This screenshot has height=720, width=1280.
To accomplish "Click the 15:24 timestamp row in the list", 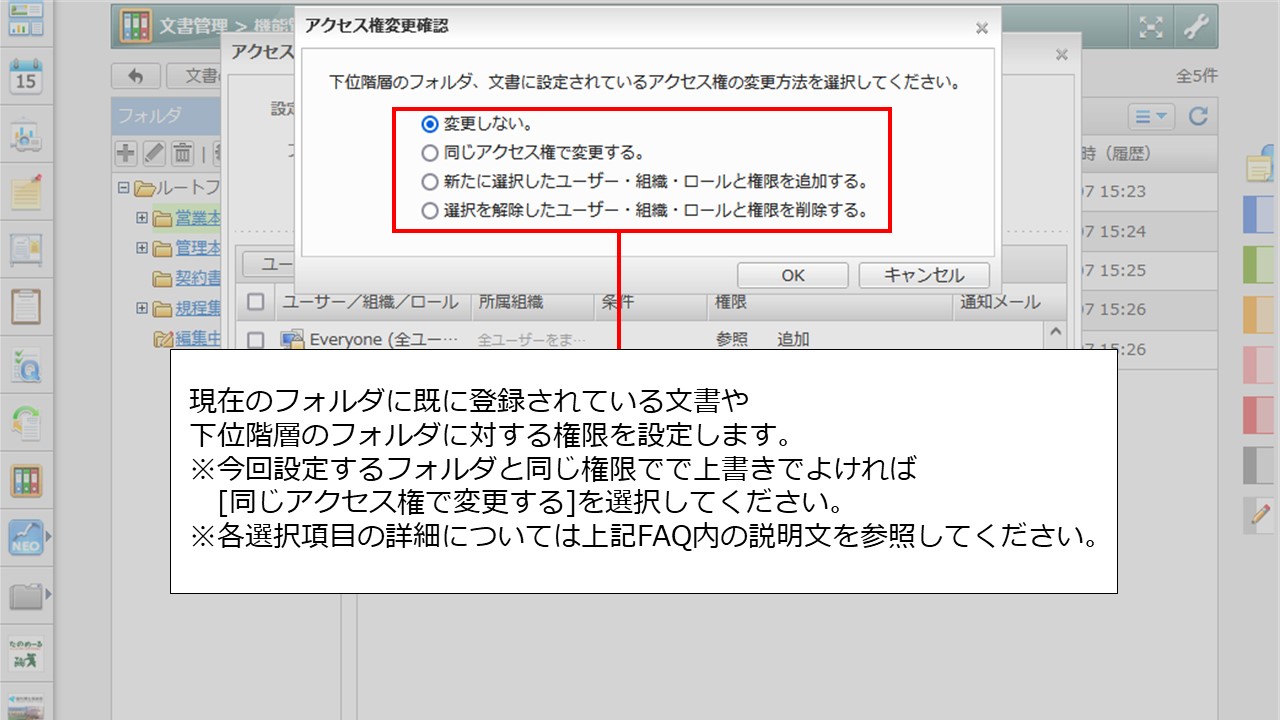I will (1149, 232).
